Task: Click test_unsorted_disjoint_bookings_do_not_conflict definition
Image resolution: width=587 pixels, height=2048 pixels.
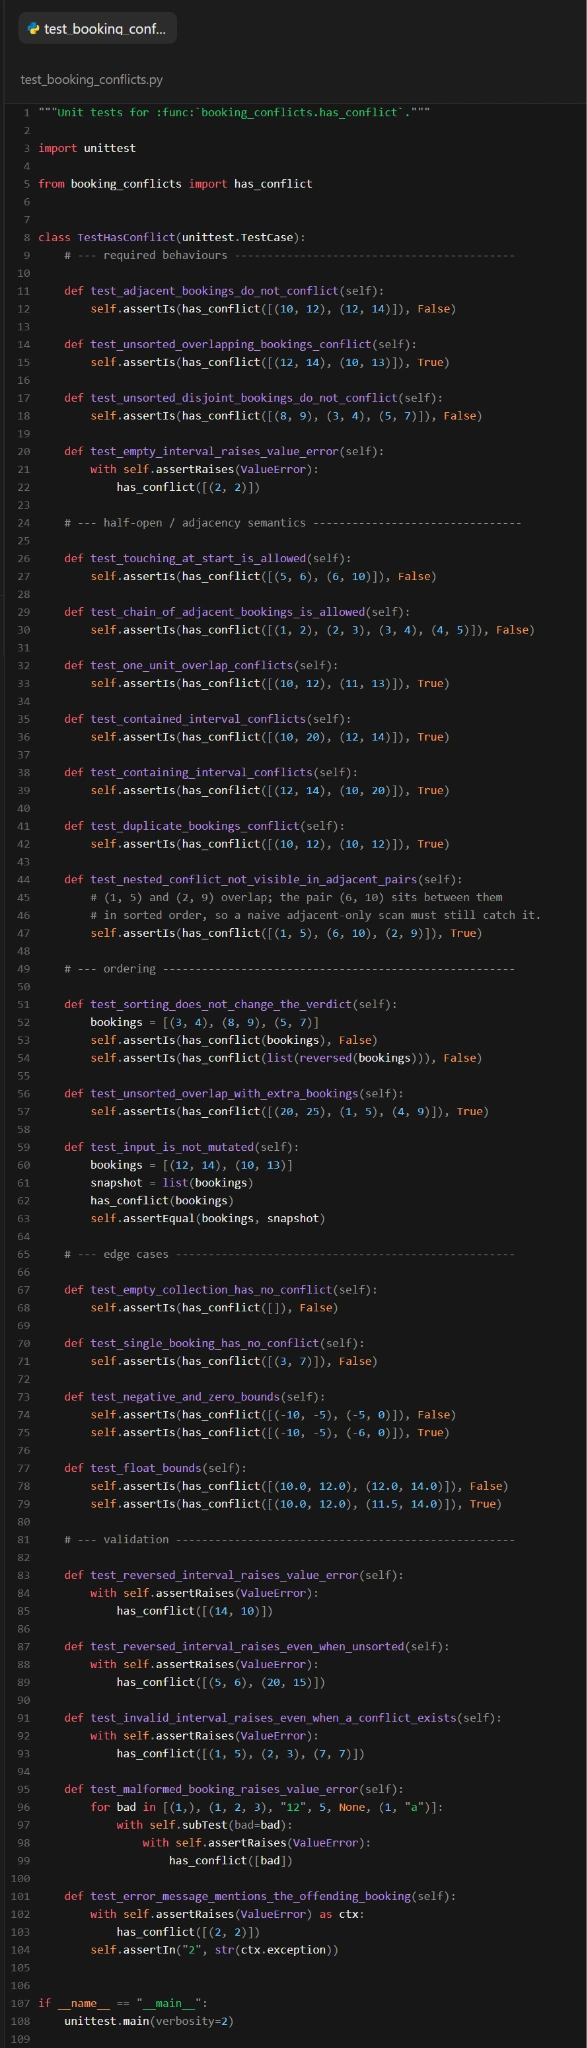Action: pos(253,398)
